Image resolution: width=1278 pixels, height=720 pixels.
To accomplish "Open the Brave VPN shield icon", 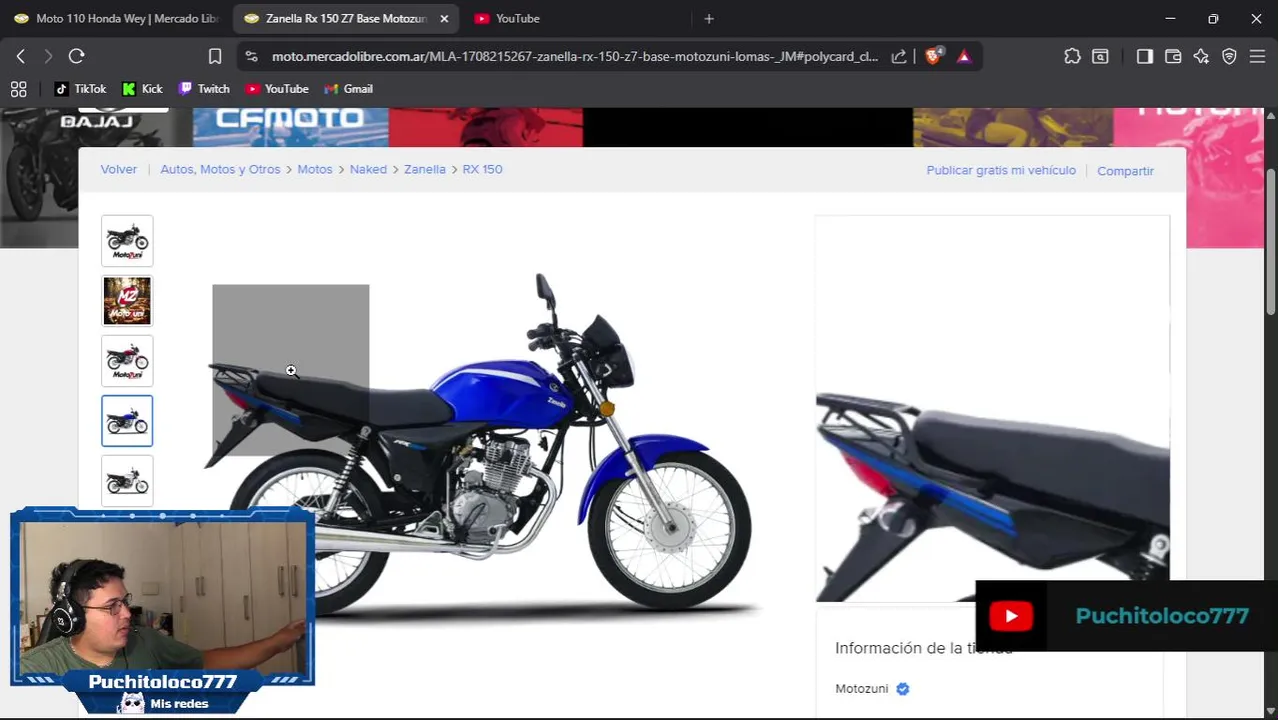I will pos(1229,57).
